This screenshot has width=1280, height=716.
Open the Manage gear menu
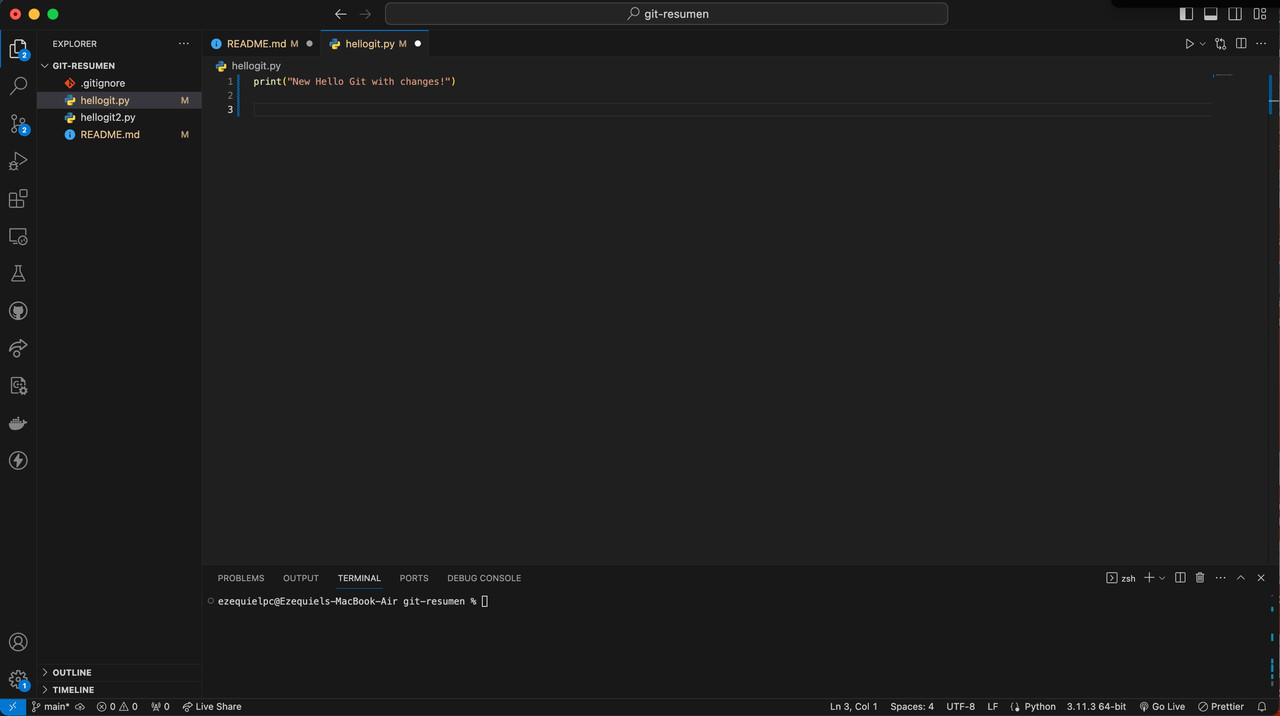[x=18, y=680]
